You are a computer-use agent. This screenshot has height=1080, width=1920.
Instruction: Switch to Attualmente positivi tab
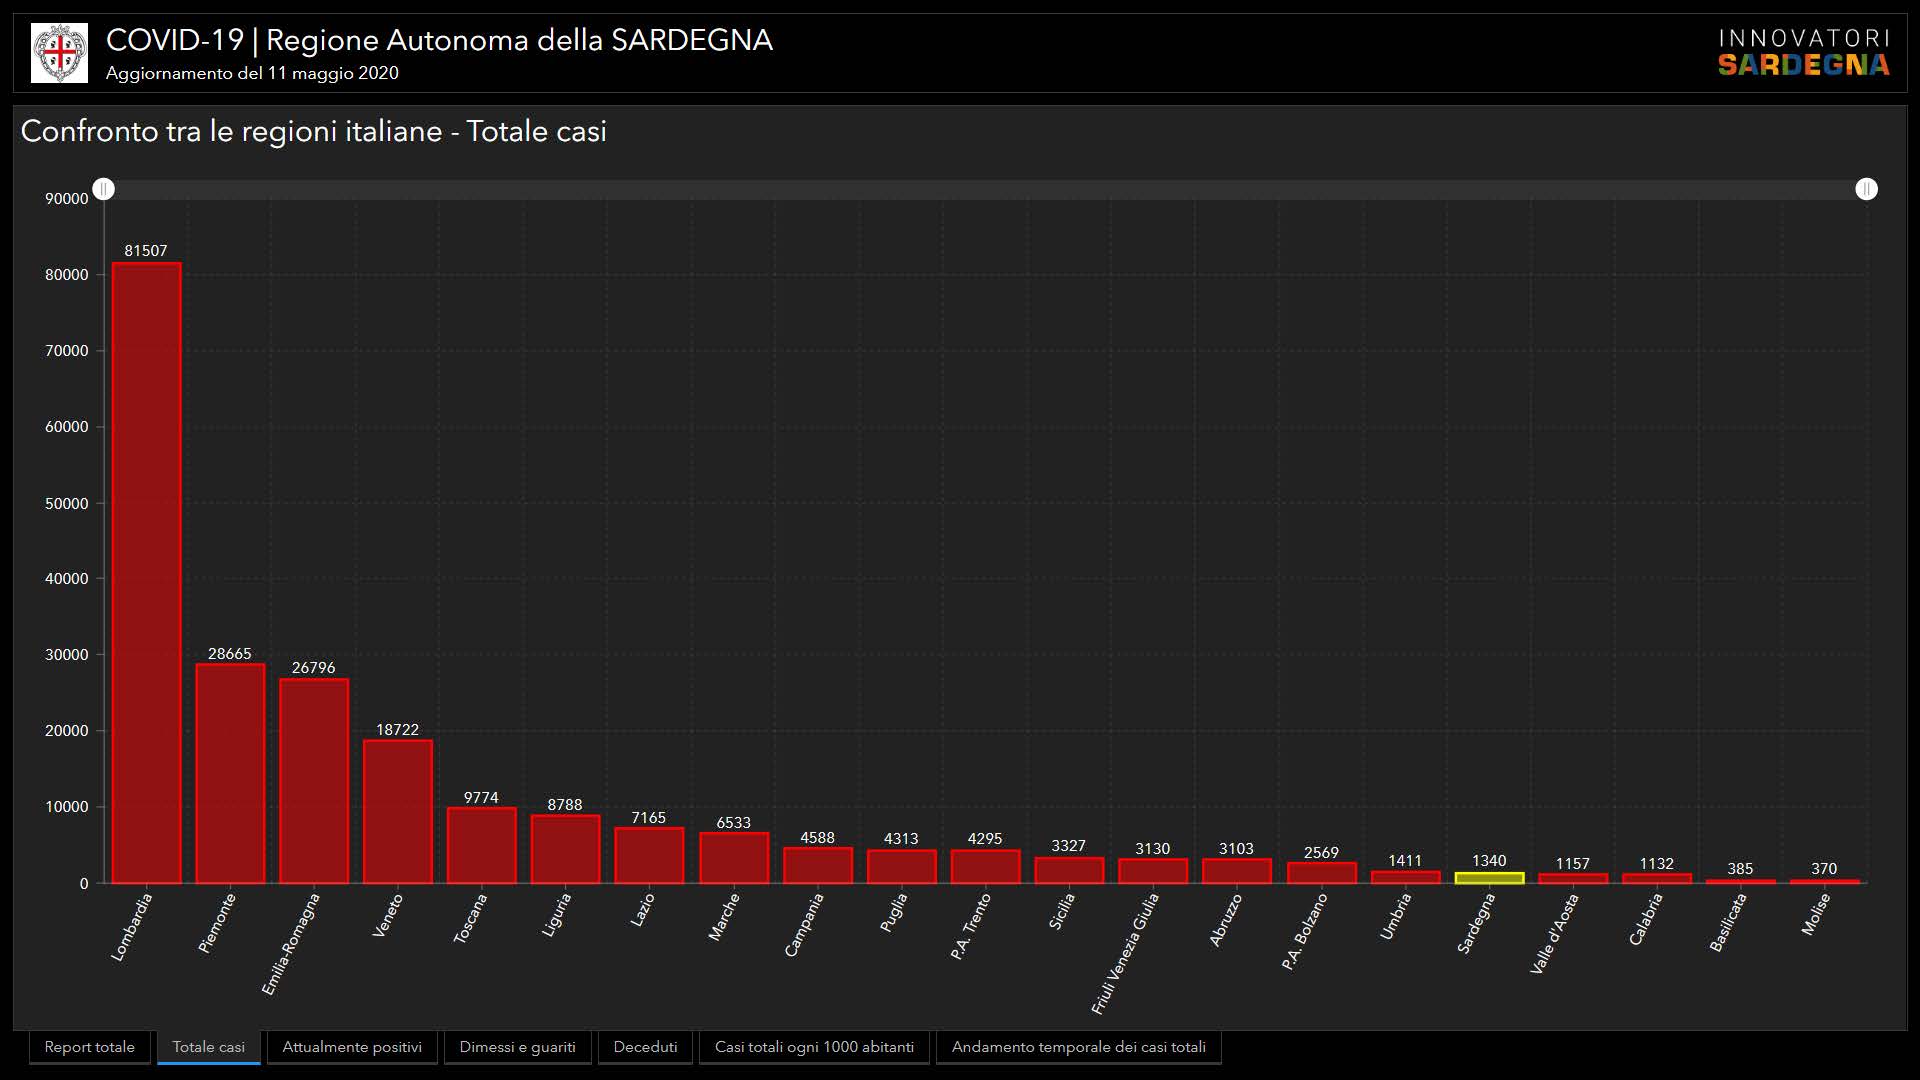352,1047
